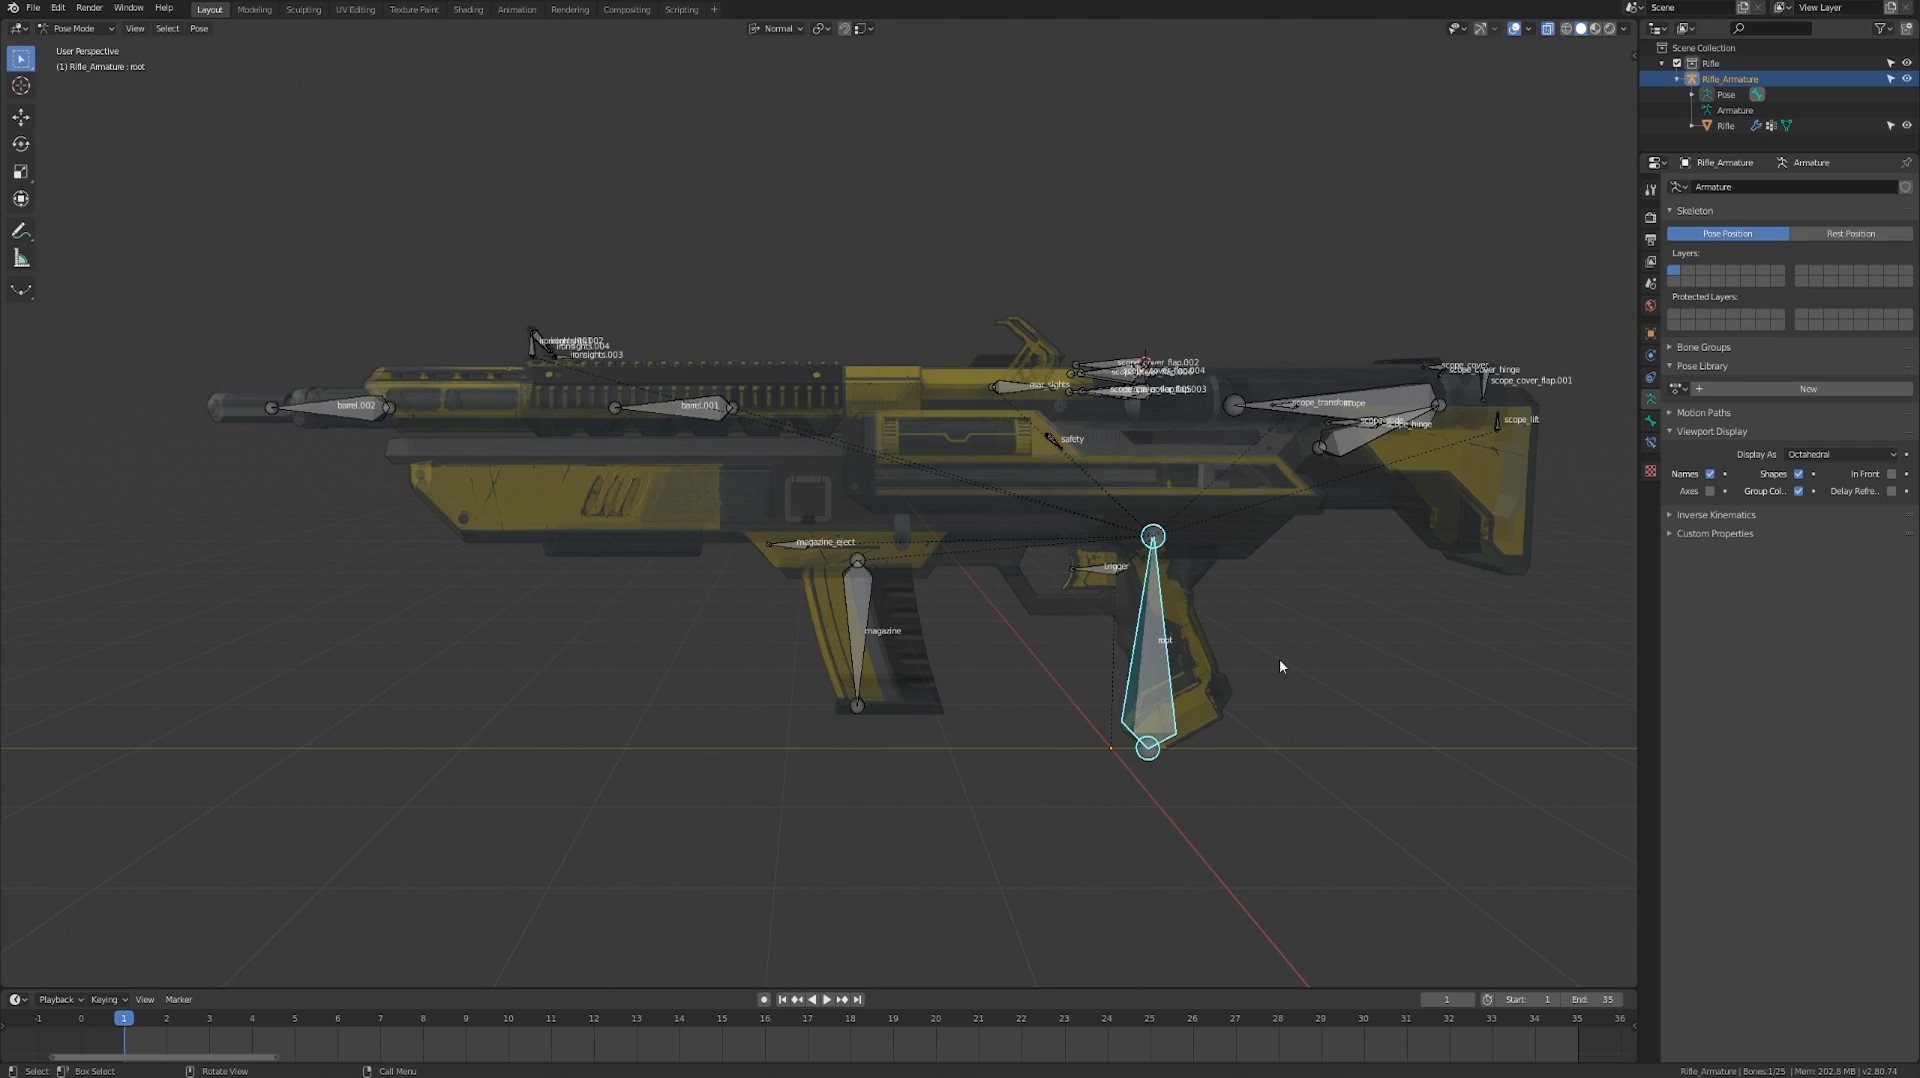Toggle auto keying record button
The height and width of the screenshot is (1078, 1920).
(x=764, y=999)
